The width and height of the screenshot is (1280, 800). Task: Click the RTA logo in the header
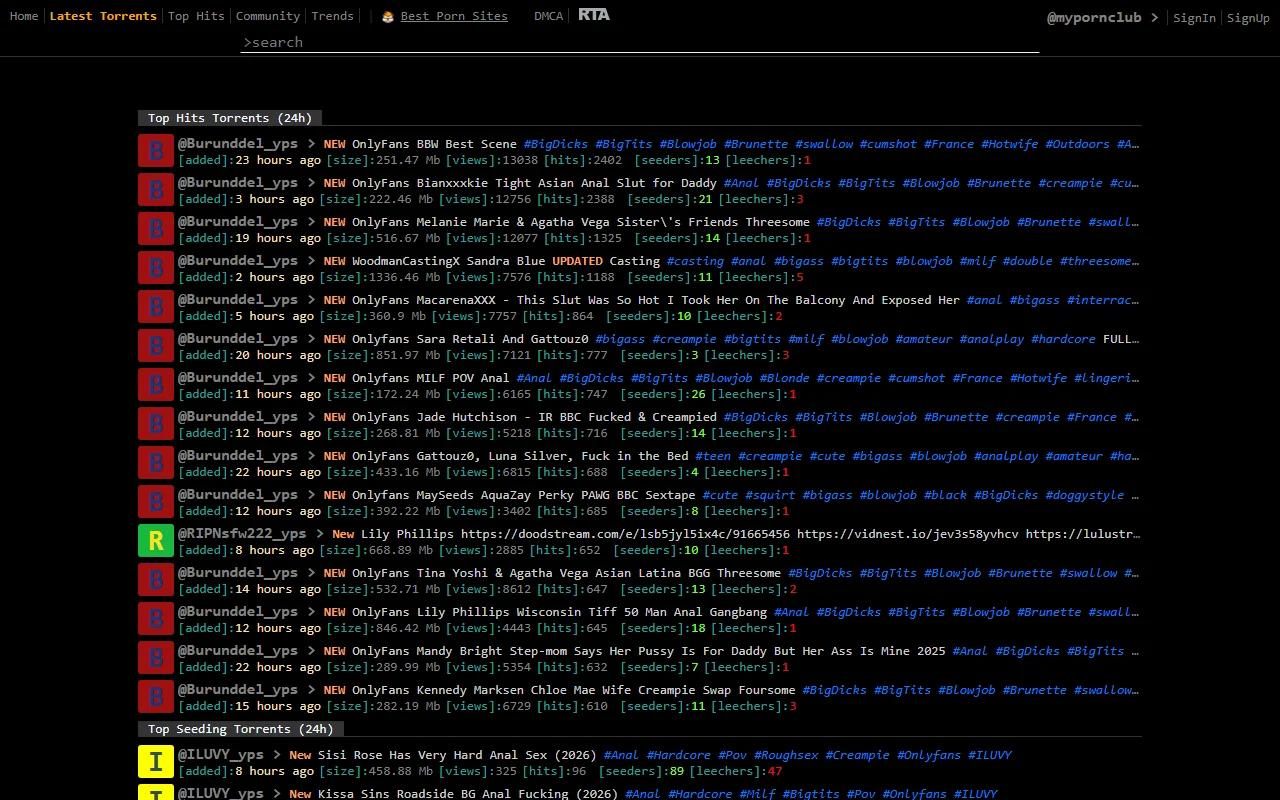point(593,14)
